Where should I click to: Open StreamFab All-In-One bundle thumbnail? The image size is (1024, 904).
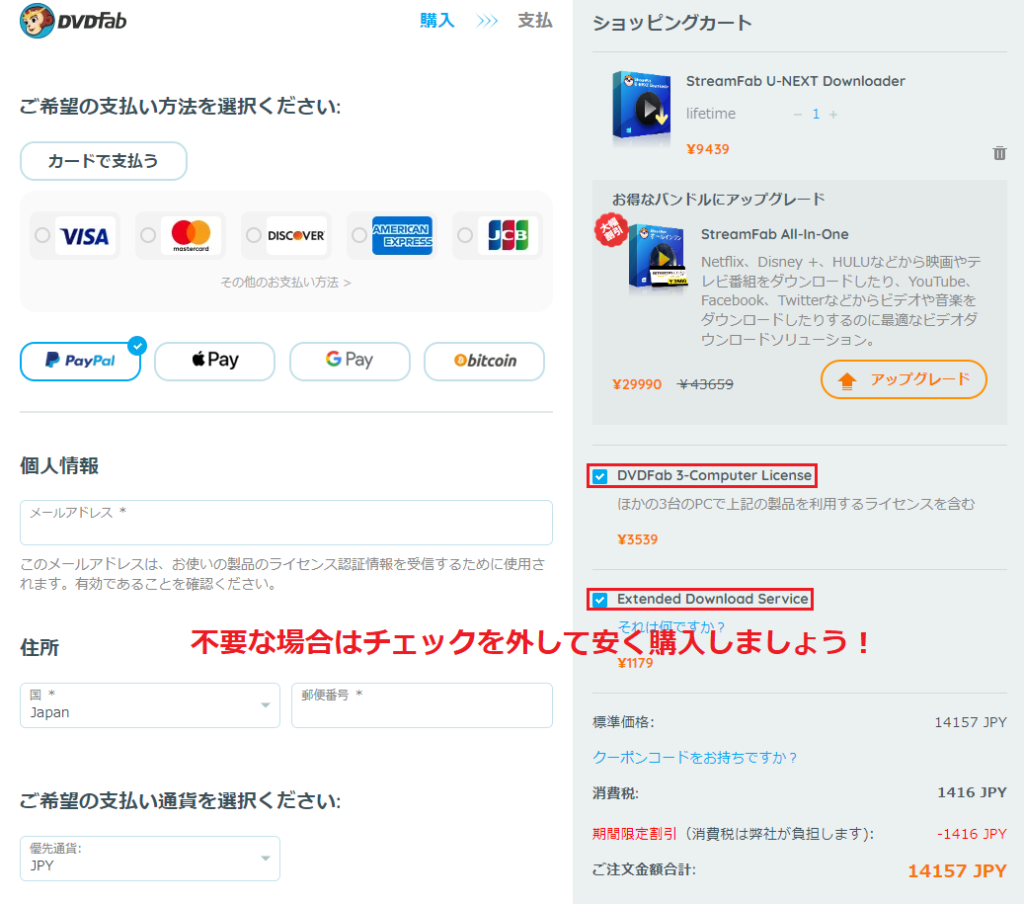657,257
